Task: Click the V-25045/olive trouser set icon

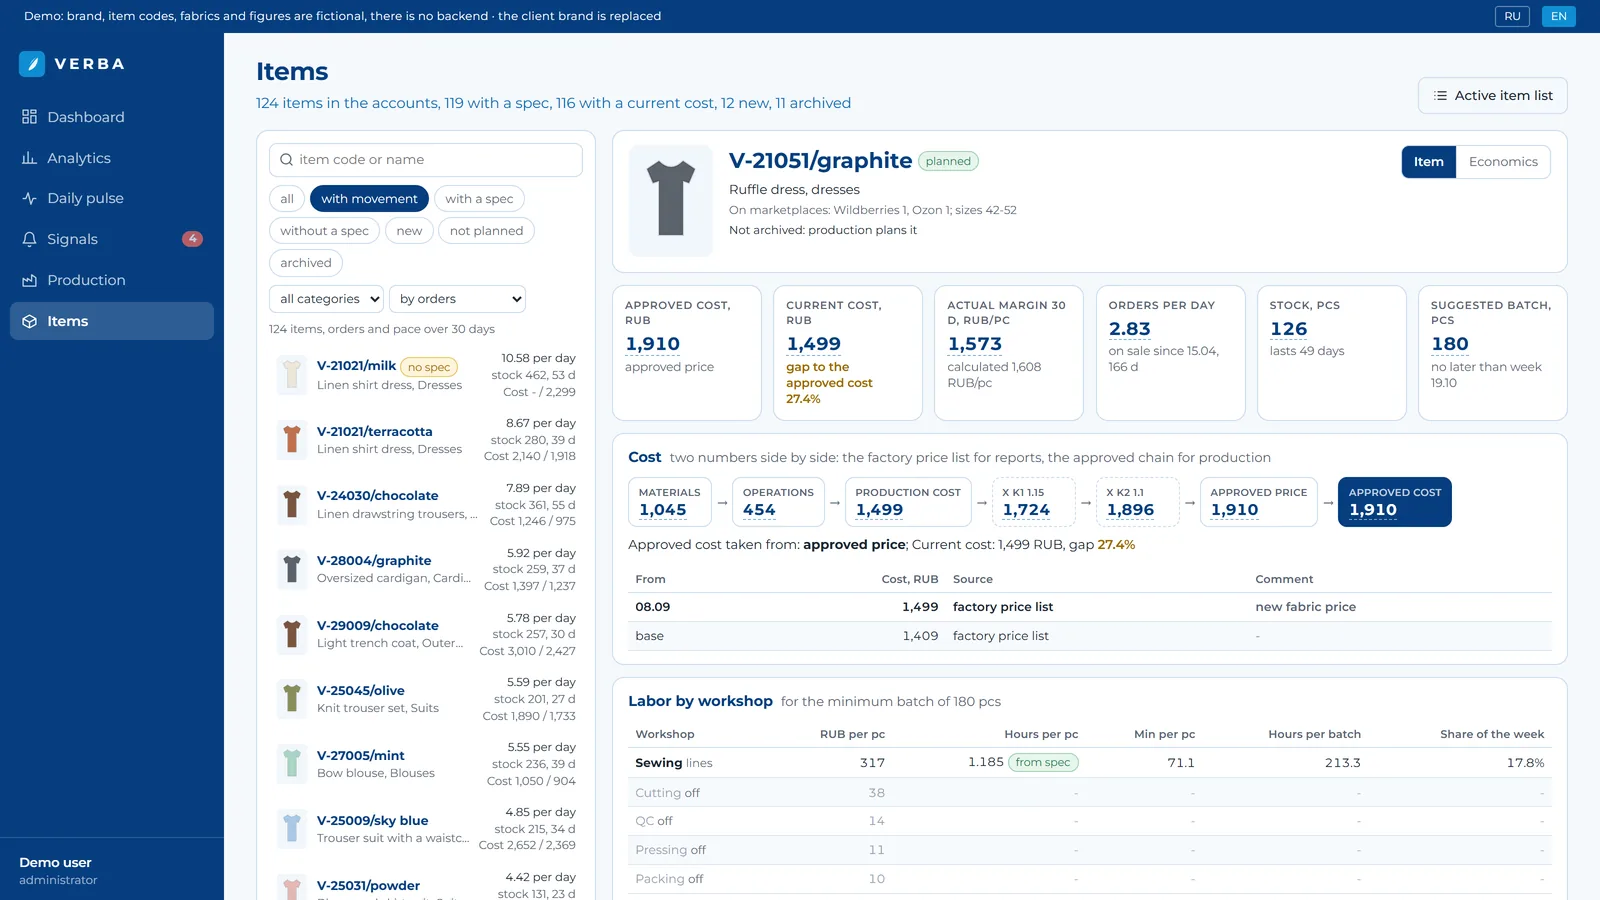Action: click(x=291, y=699)
